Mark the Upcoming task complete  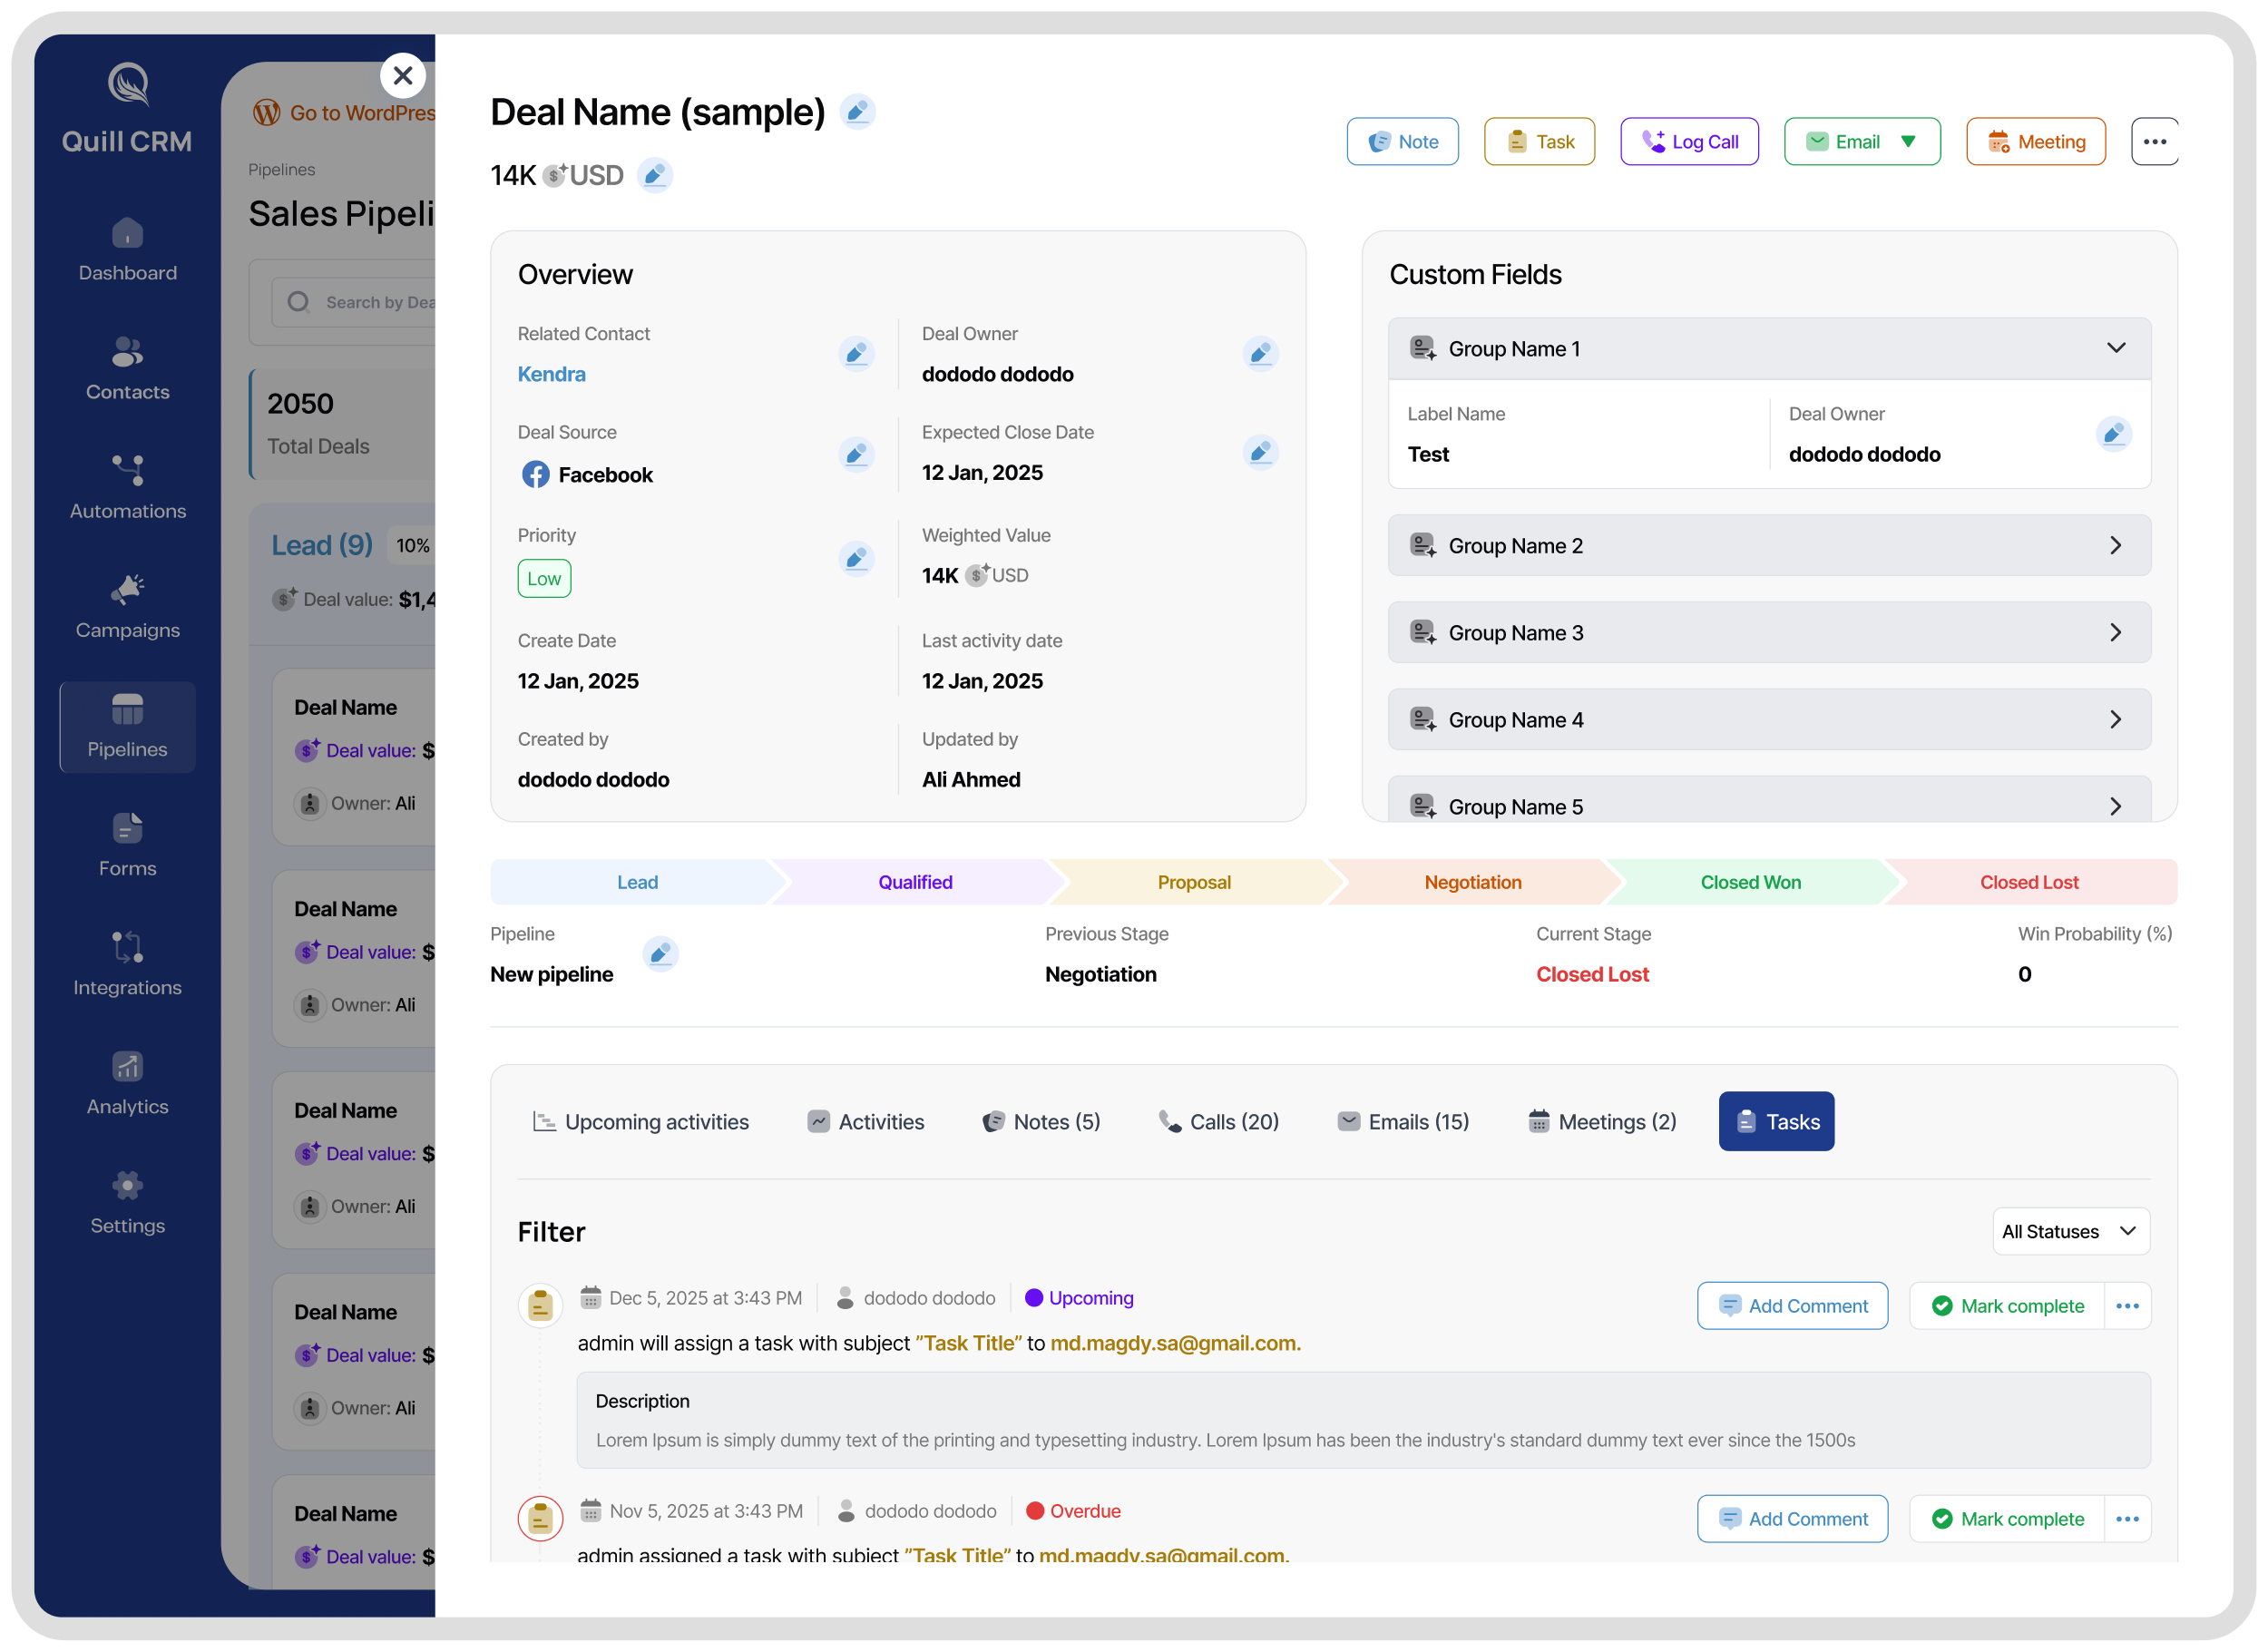pos(2008,1306)
